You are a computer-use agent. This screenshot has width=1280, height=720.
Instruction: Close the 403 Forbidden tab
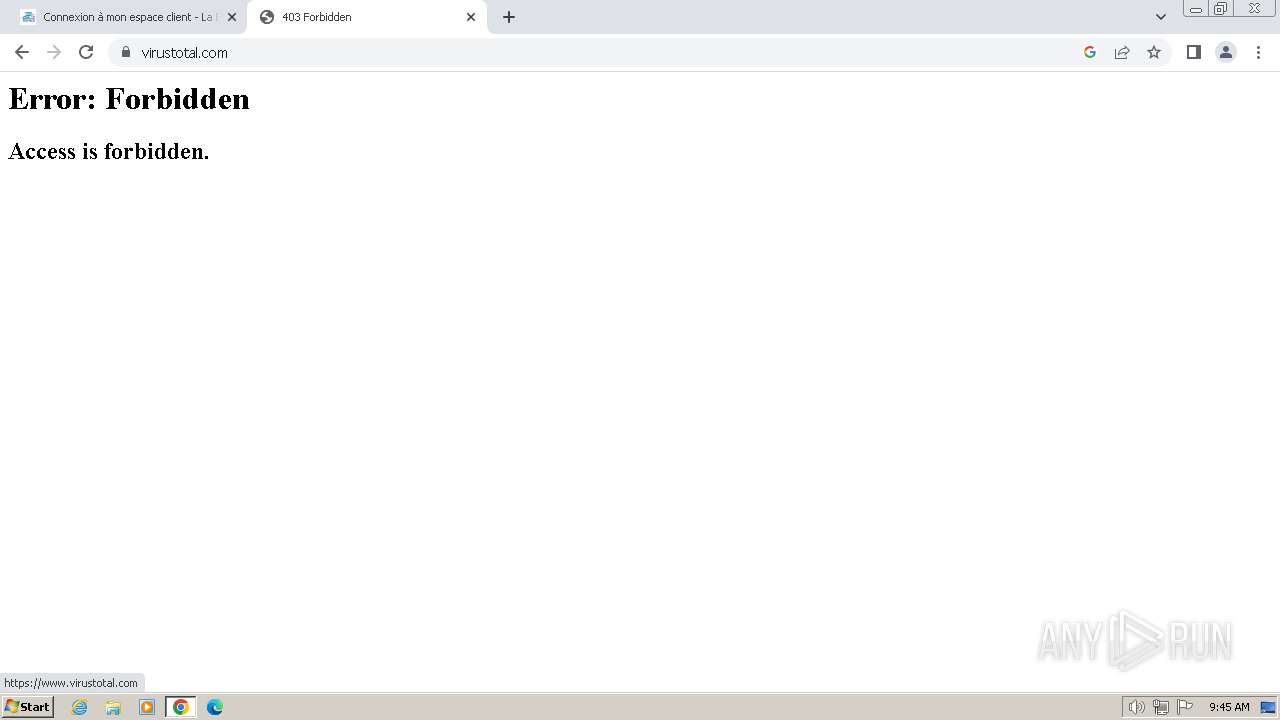pos(471,17)
